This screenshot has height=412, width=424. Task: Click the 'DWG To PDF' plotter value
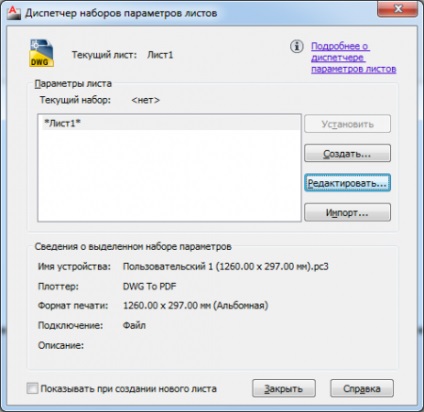coord(149,286)
